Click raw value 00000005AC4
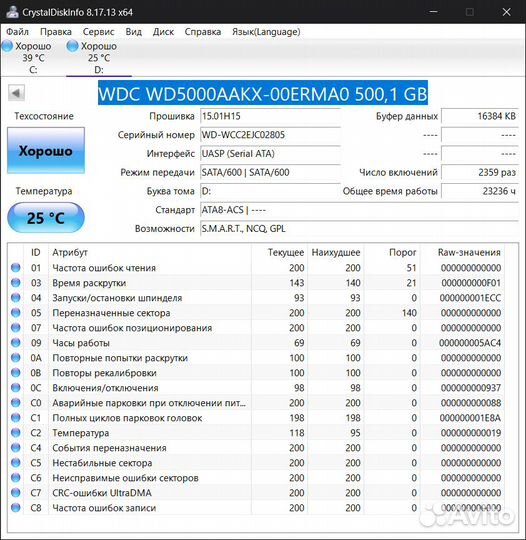The image size is (526, 540). [x=470, y=343]
